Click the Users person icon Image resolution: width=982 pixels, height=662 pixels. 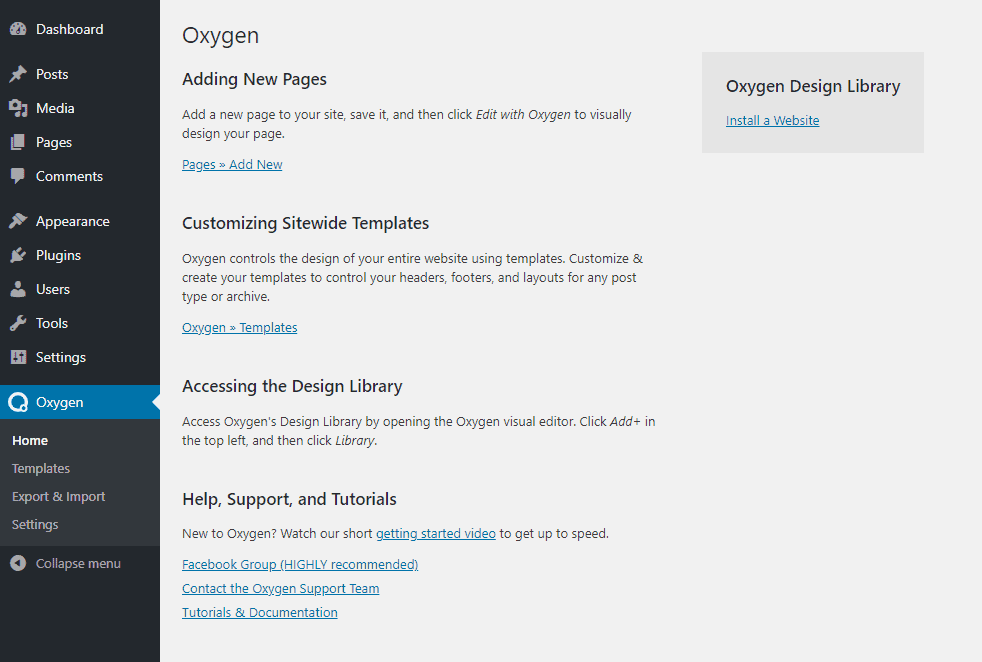click(x=18, y=288)
